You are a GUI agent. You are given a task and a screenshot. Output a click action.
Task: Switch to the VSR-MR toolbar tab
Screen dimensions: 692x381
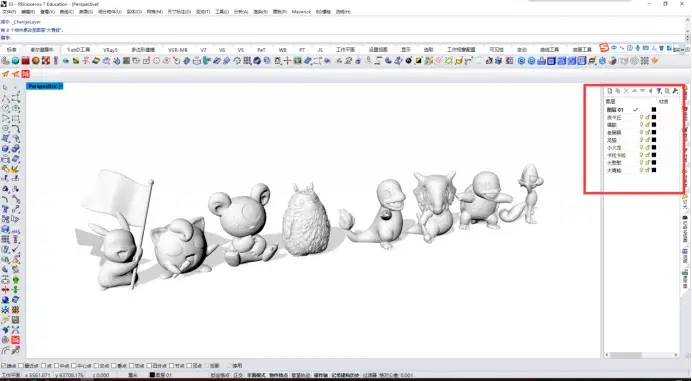pyautogui.click(x=178, y=50)
